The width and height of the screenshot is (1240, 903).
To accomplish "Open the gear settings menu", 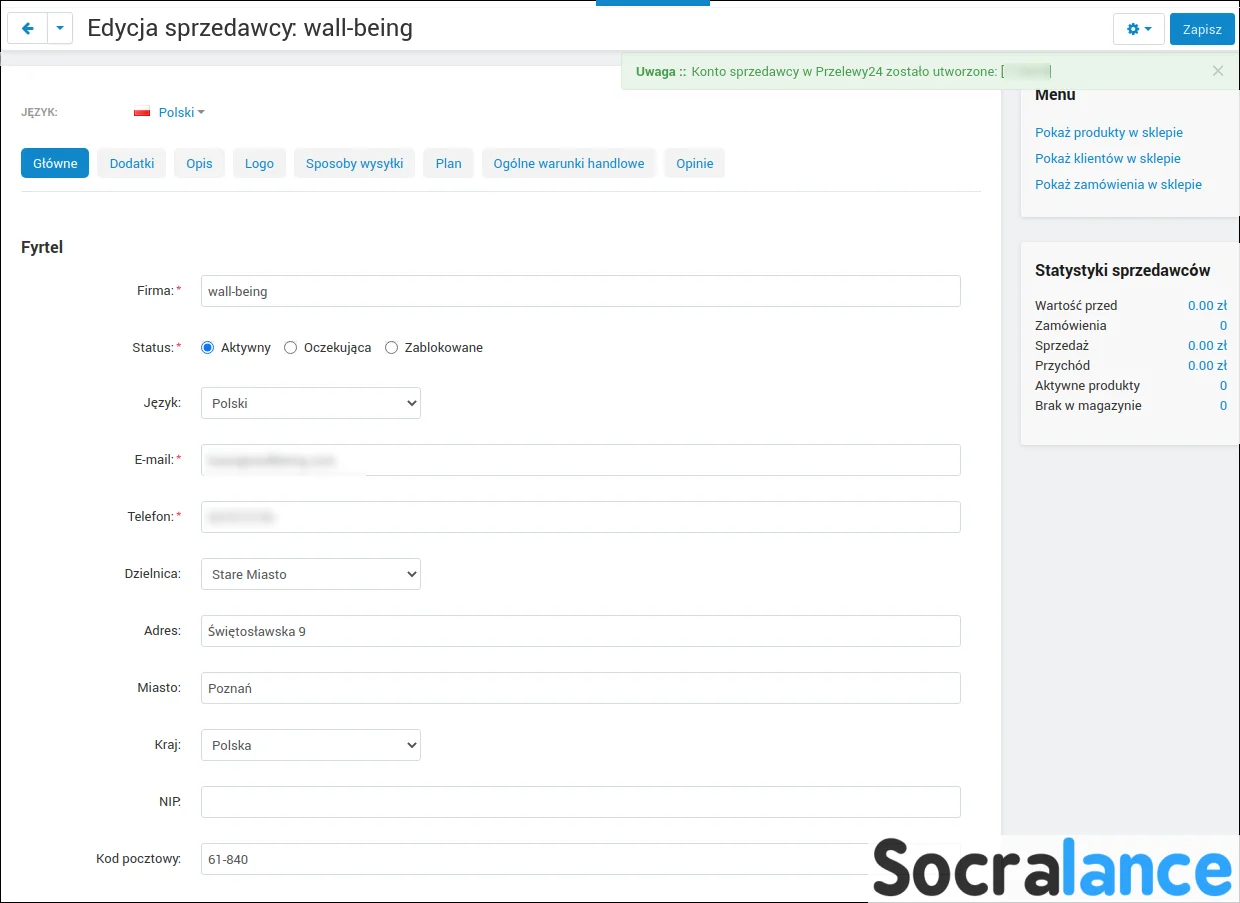I will tap(1138, 29).
